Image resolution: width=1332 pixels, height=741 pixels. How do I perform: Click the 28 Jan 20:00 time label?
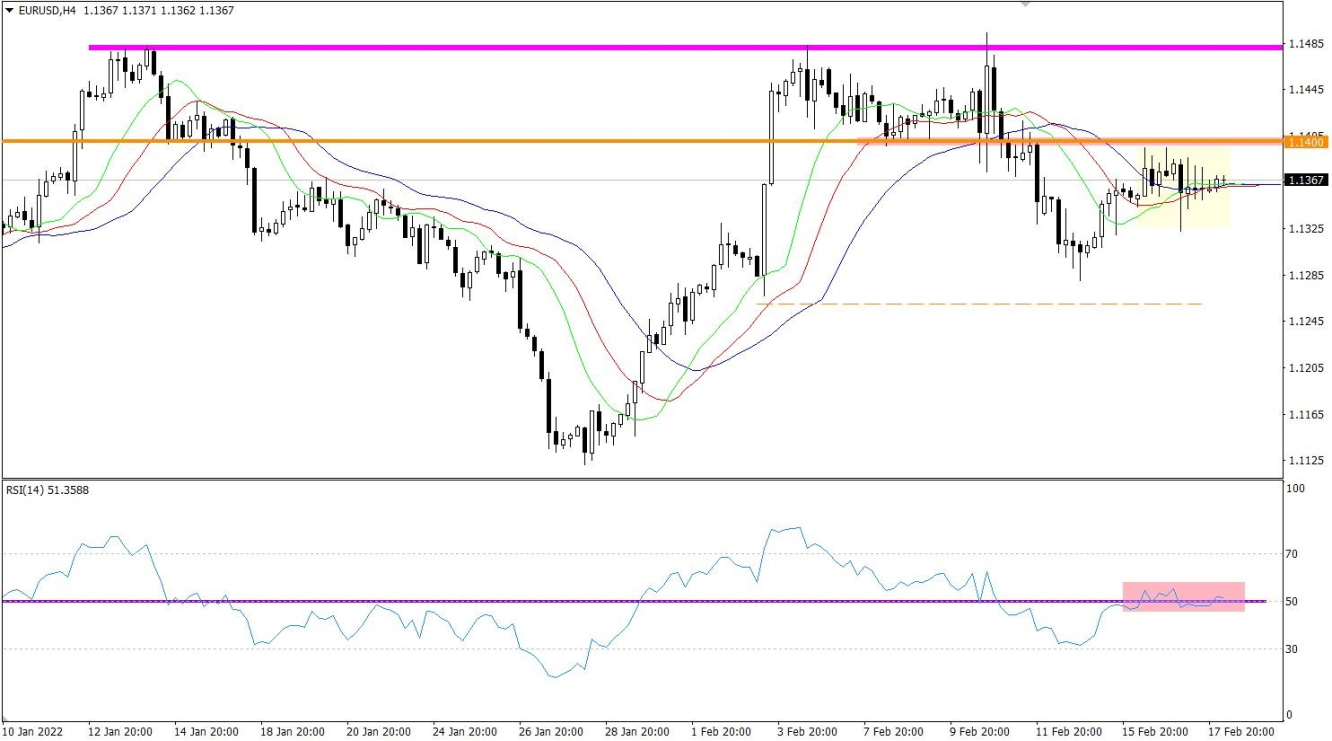[x=639, y=732]
